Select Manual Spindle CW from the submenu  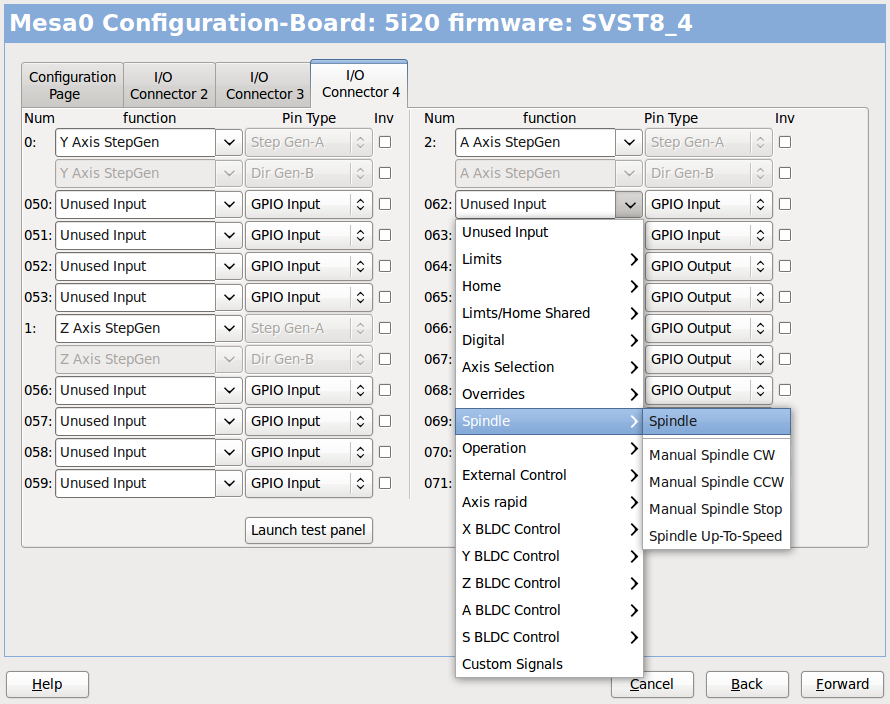[715, 455]
